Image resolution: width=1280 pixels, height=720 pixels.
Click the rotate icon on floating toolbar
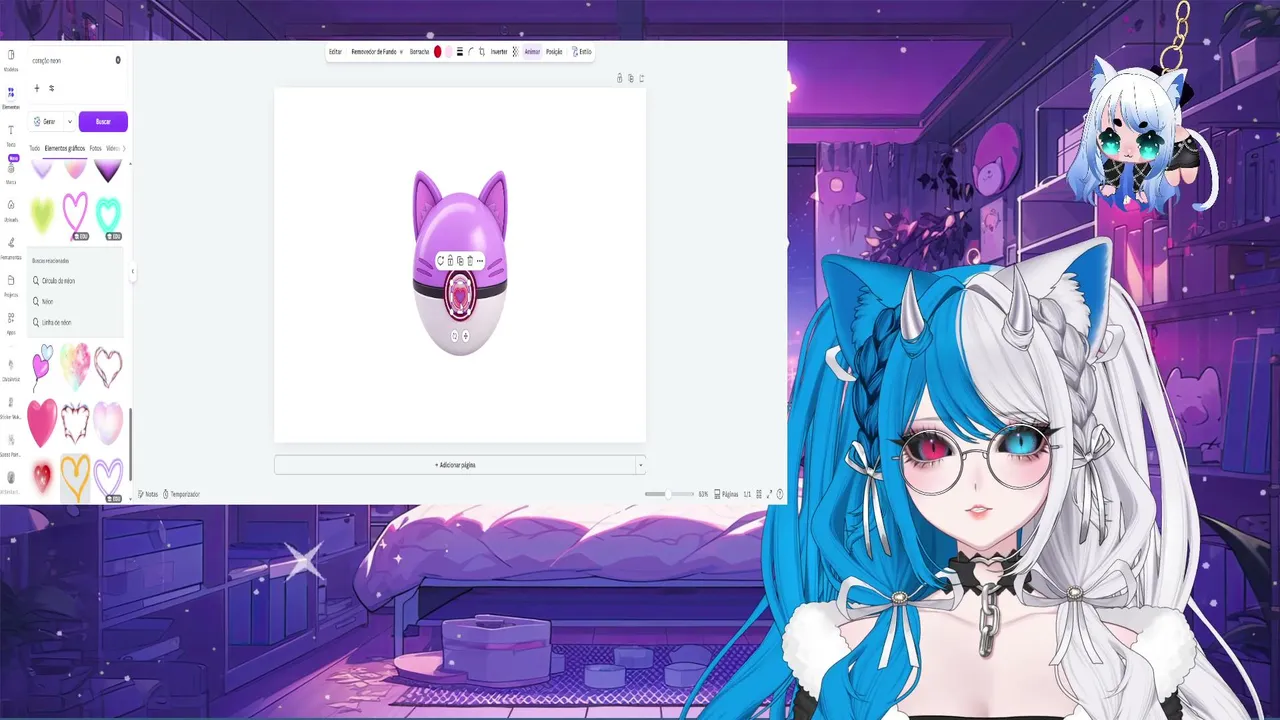point(440,261)
